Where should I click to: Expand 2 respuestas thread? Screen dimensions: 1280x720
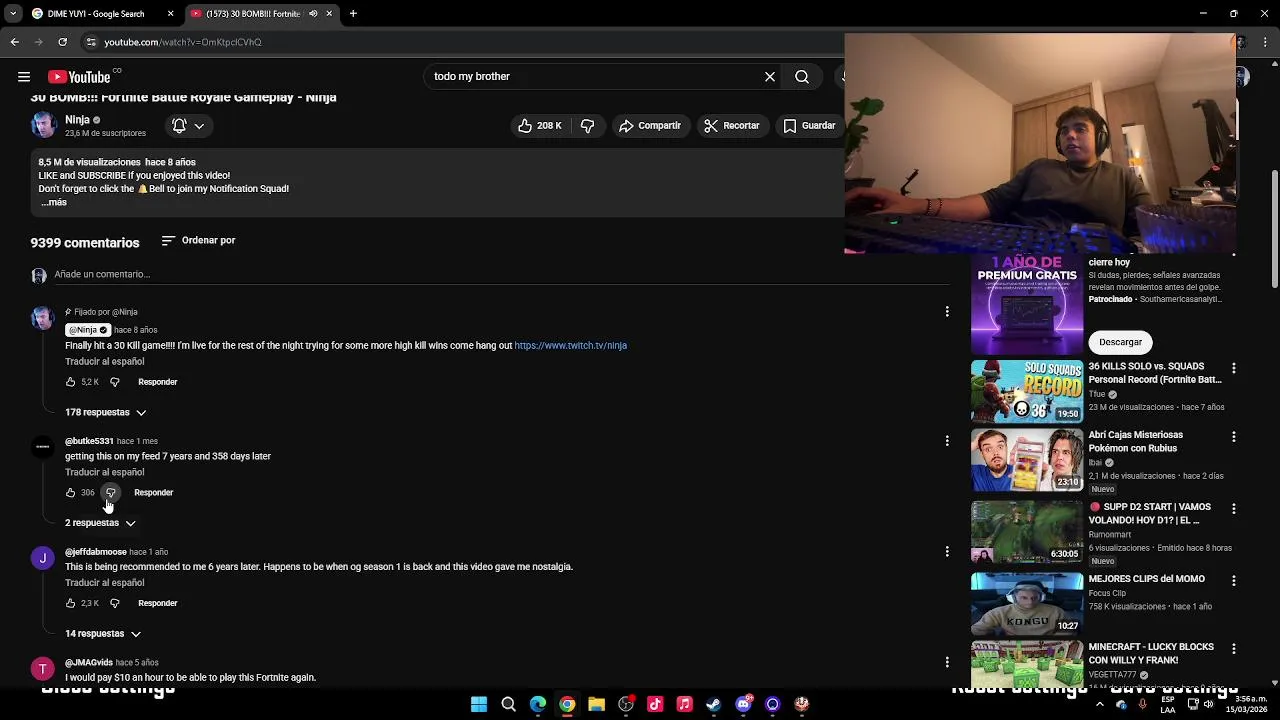click(x=100, y=523)
